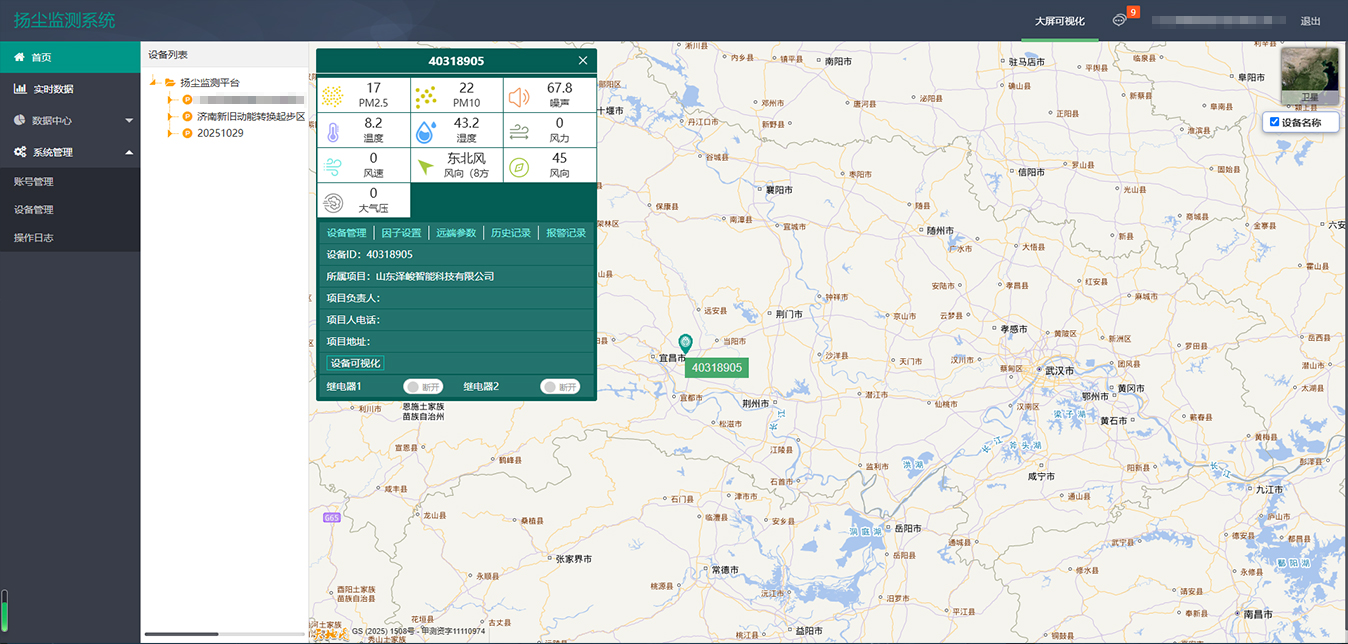Open the message notification icon with badge
The image size is (1348, 644).
(1120, 21)
